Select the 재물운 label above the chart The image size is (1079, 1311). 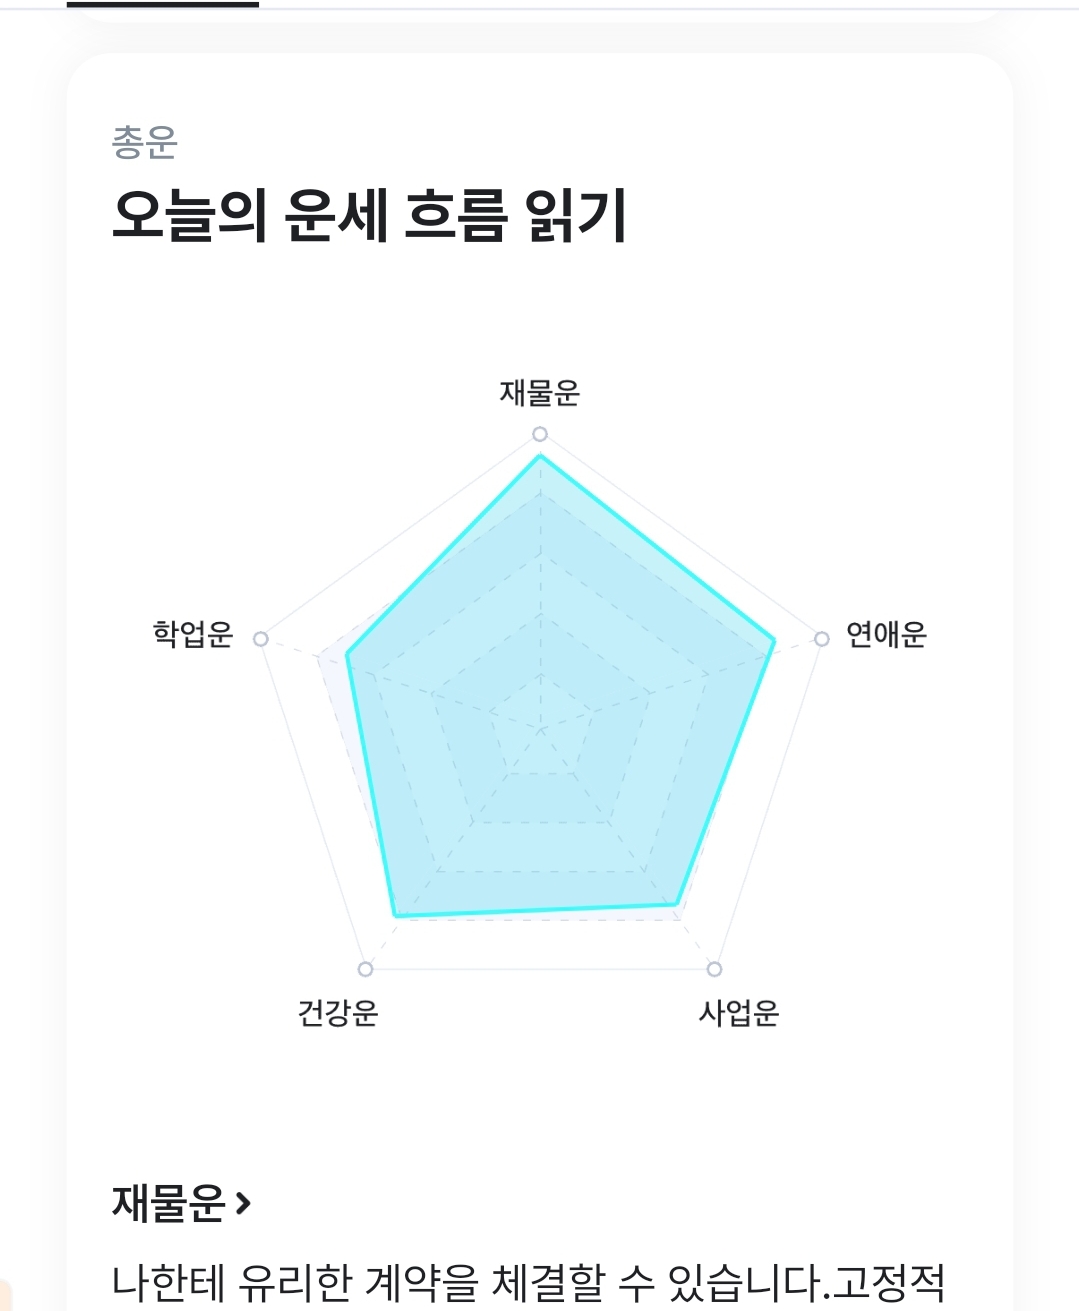click(x=540, y=393)
